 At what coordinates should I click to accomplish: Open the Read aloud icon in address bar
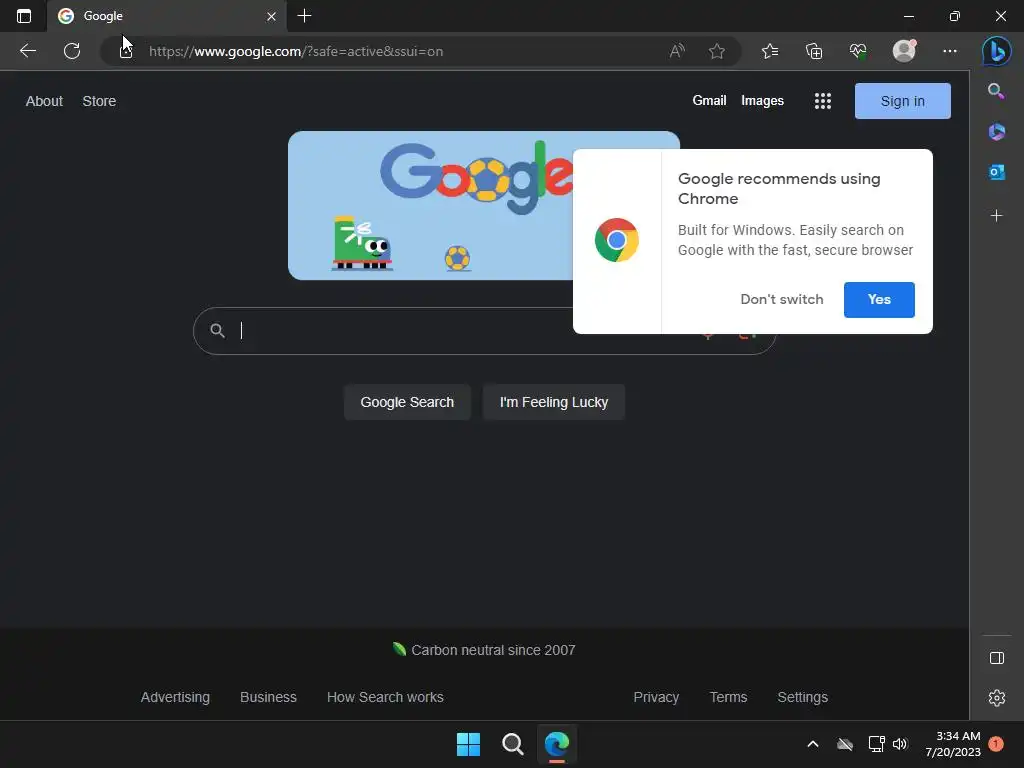pos(677,51)
